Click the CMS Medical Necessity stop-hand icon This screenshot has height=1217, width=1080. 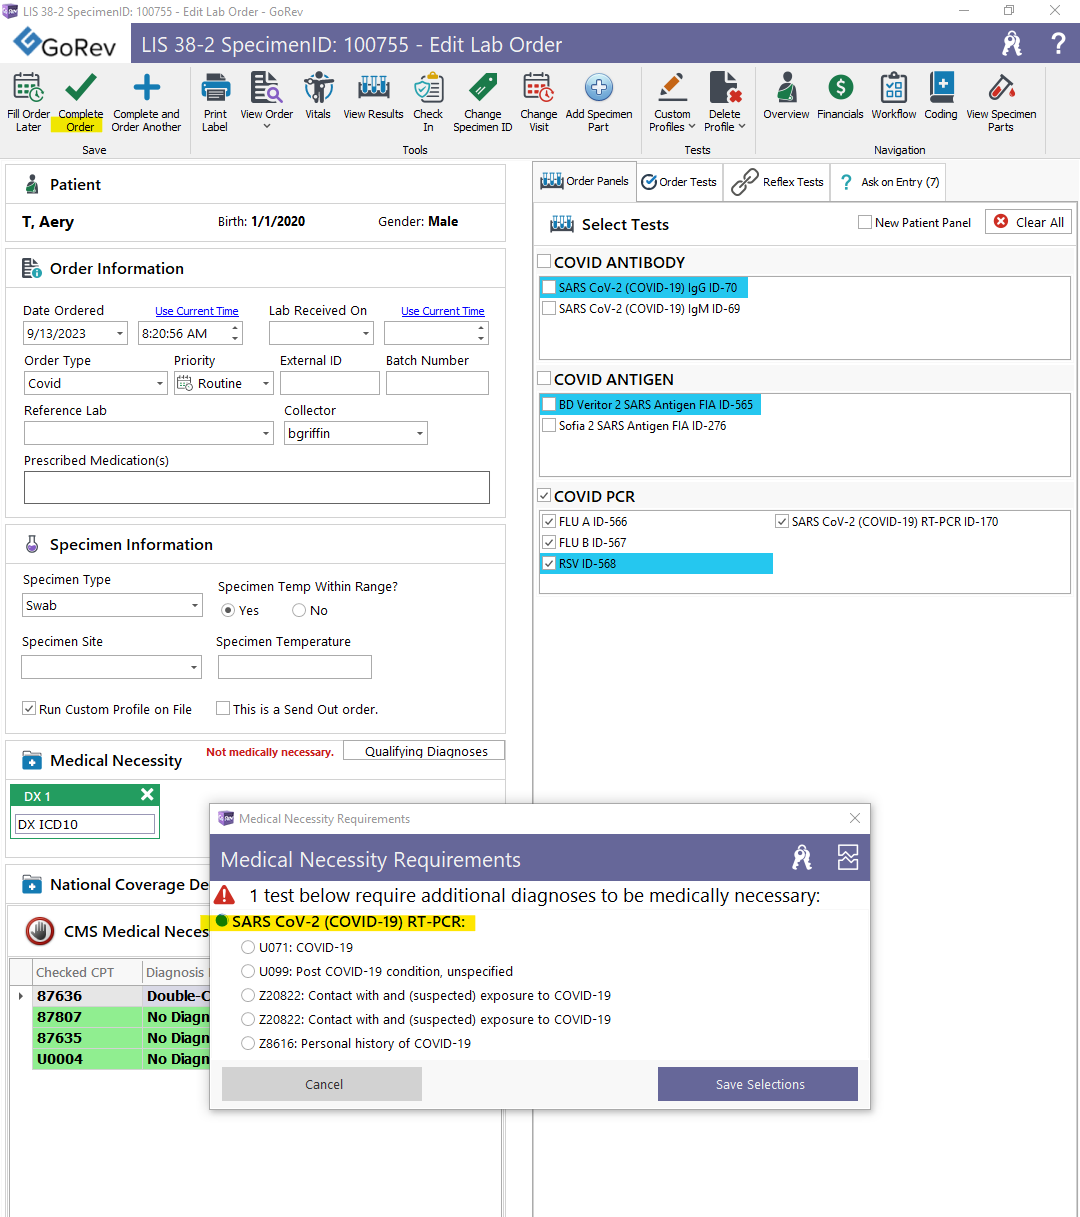tap(40, 931)
